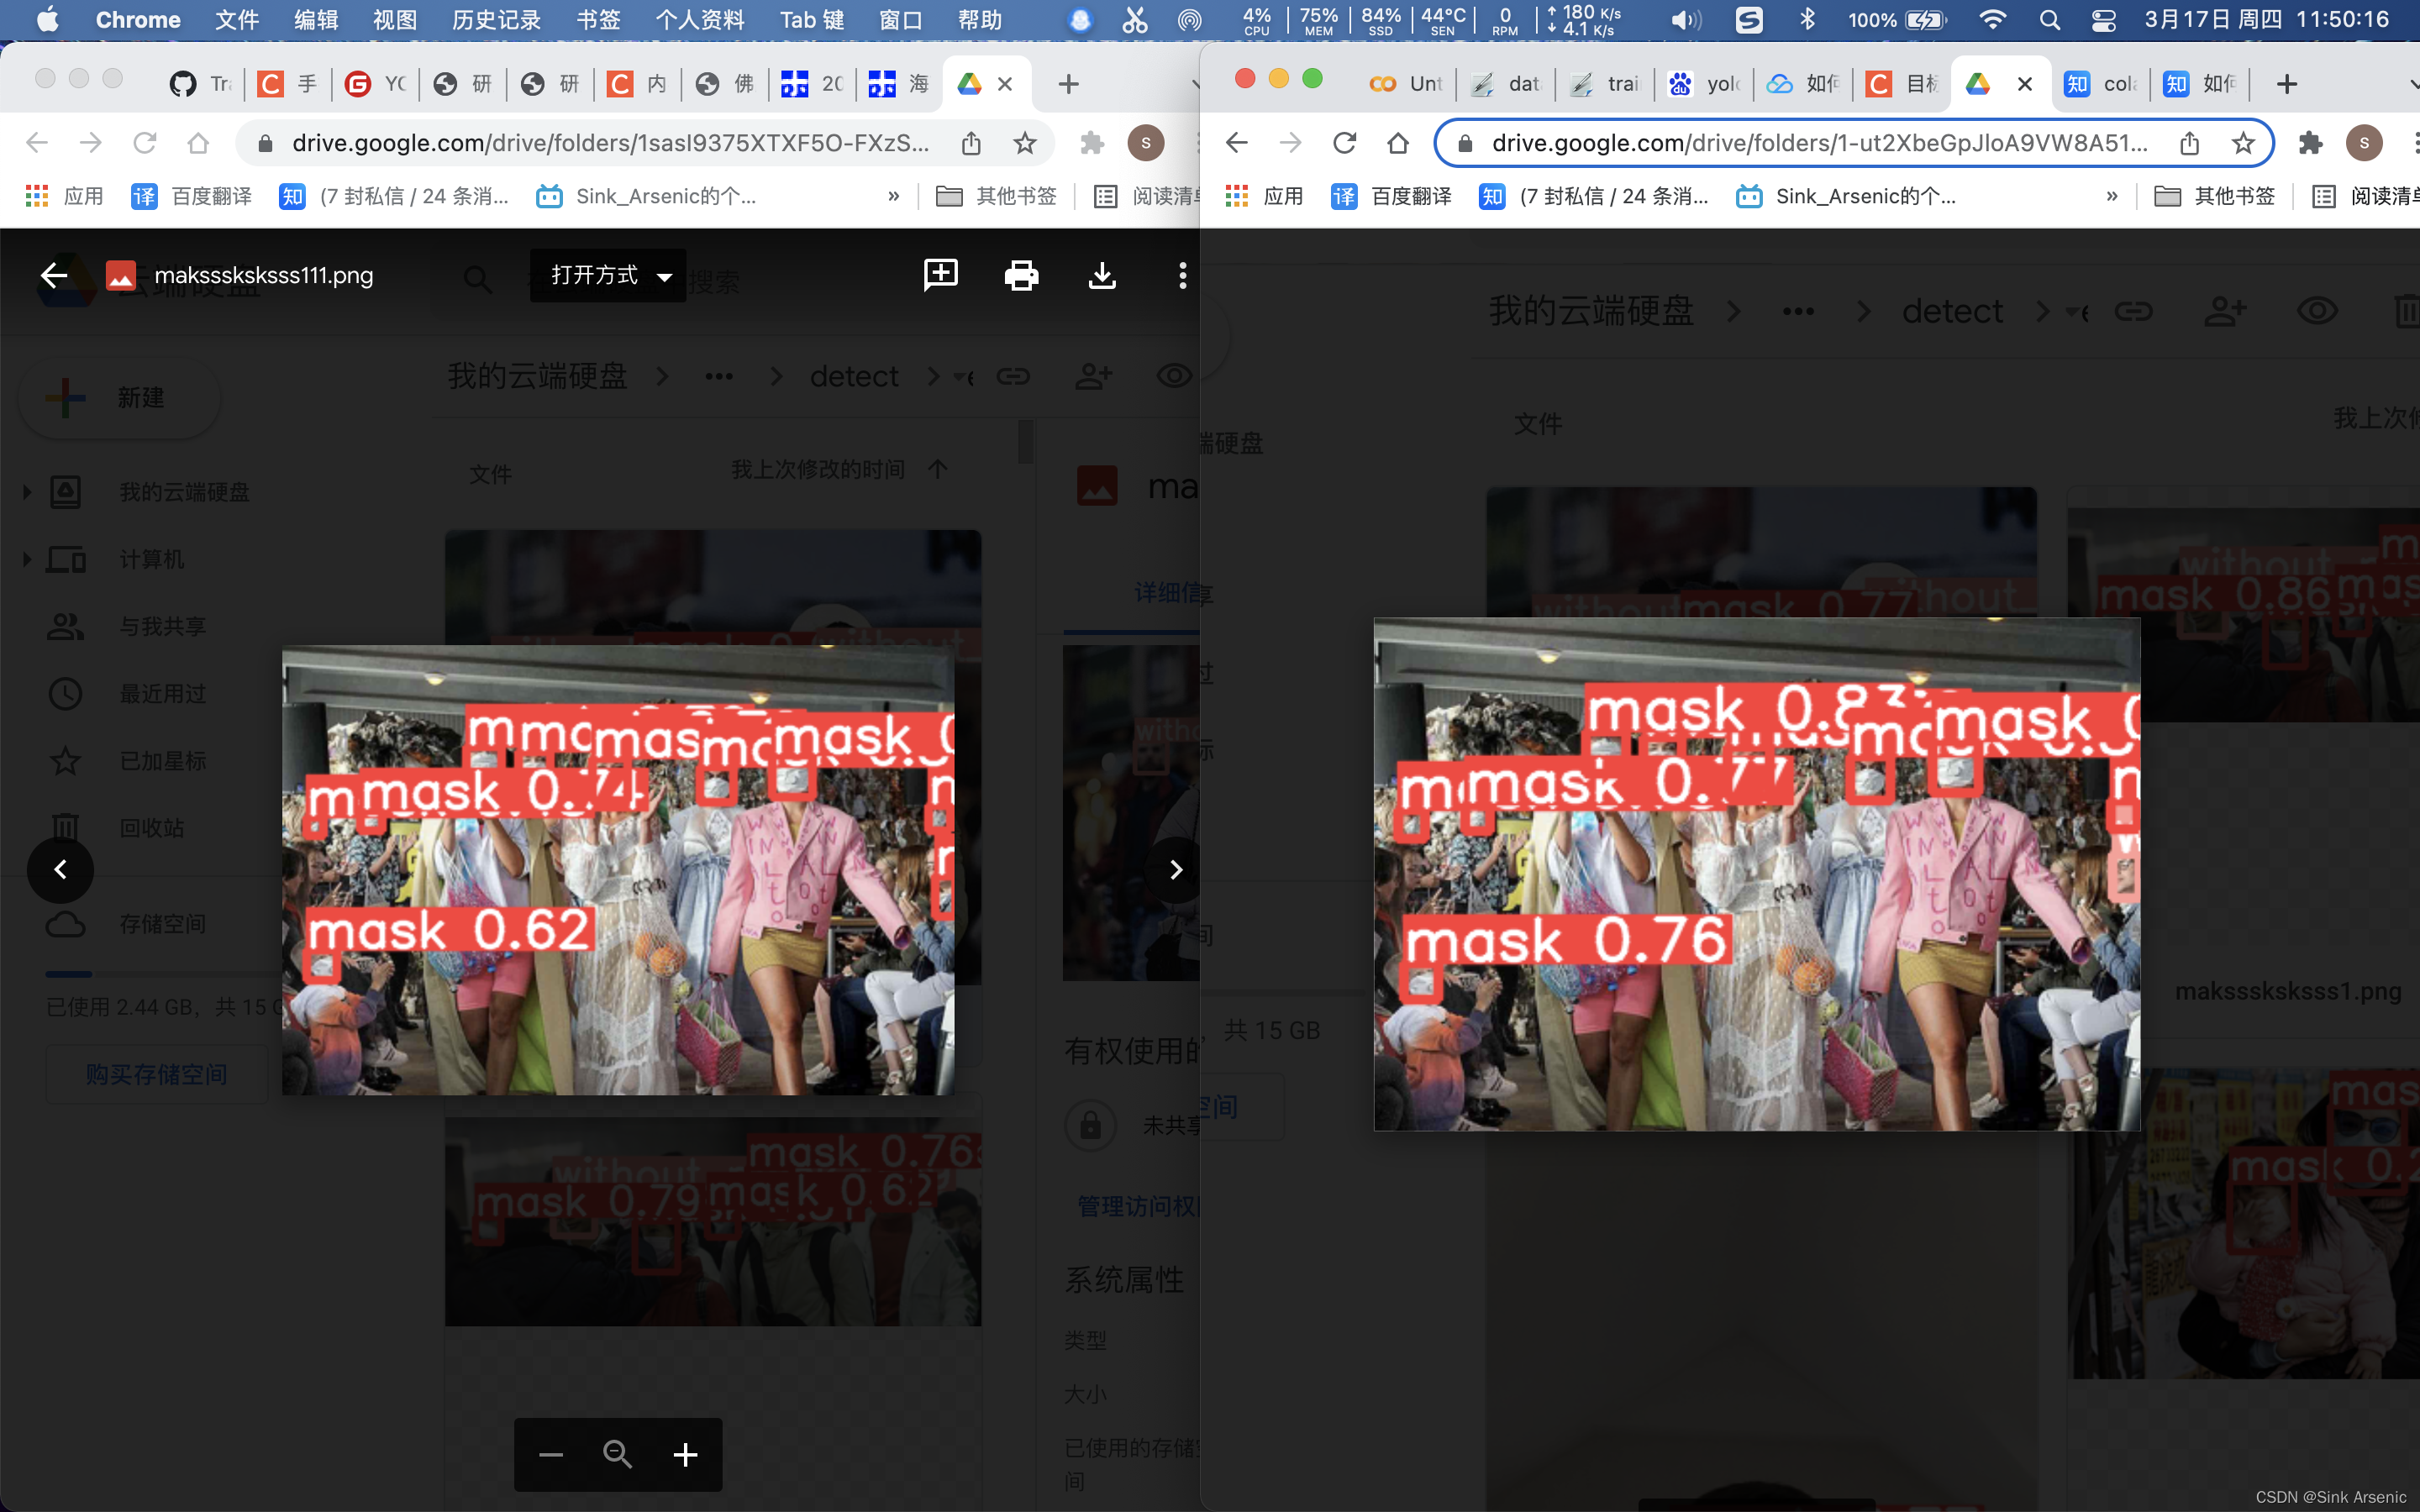Click the add comment icon
This screenshot has width=2420, height=1512.
[x=940, y=275]
